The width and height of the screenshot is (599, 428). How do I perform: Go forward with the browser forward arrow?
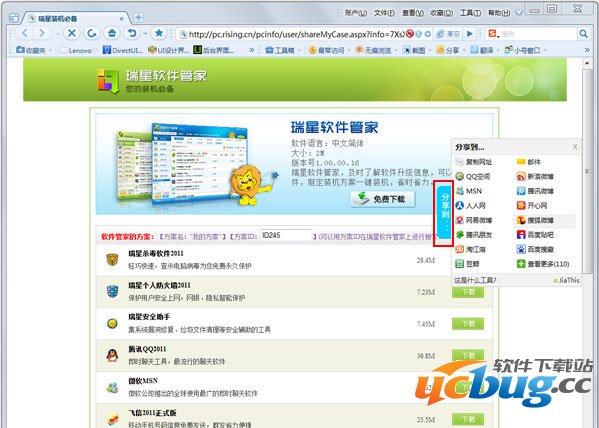(42, 34)
